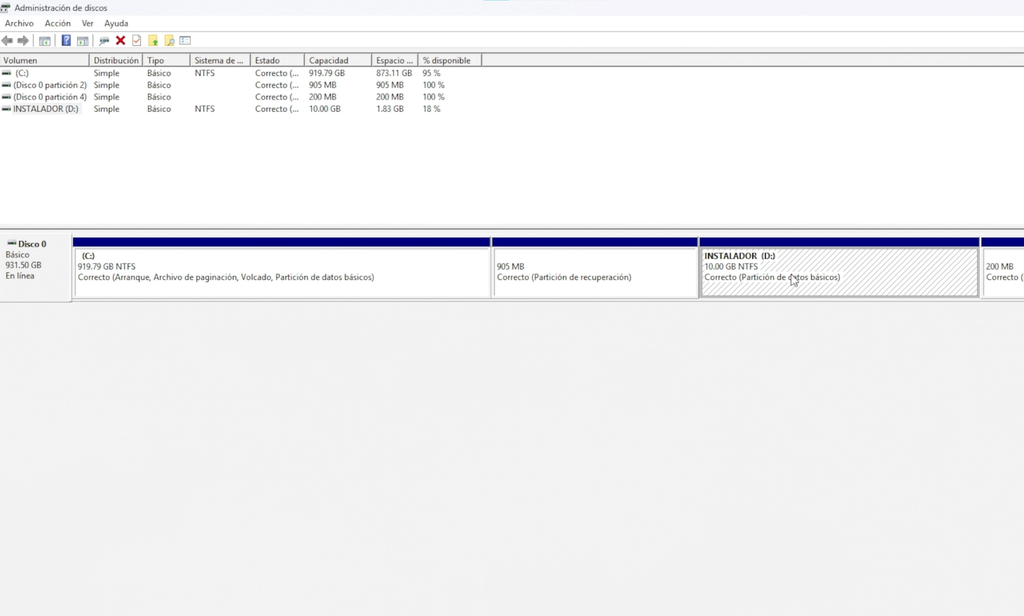The width and height of the screenshot is (1024, 616).
Task: Click the folder-with-magnifier toolbar icon
Action: [x=169, y=41]
